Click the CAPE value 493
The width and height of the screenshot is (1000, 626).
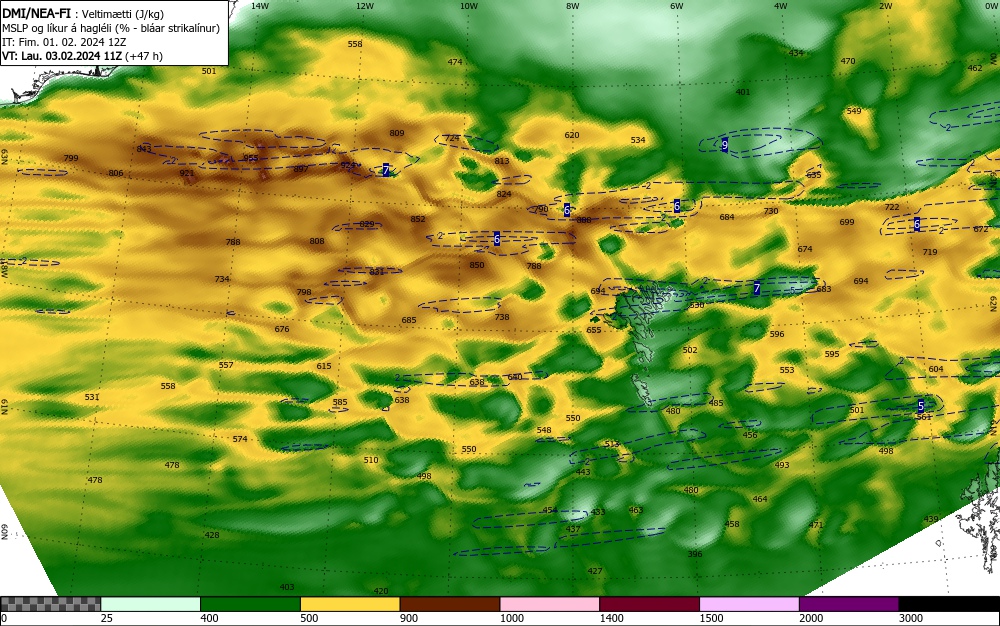[782, 465]
